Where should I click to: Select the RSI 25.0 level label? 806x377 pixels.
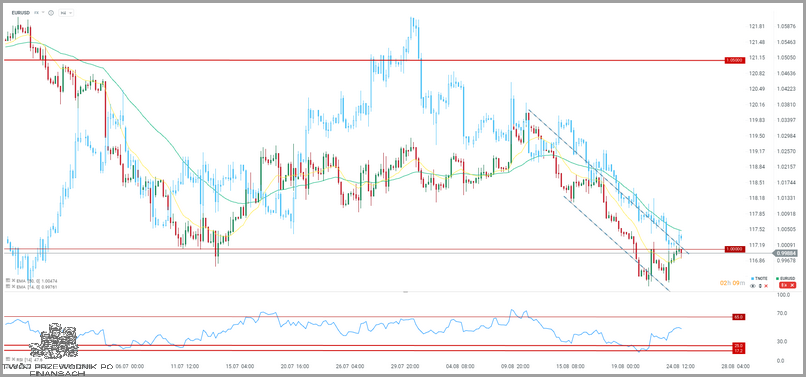738,346
